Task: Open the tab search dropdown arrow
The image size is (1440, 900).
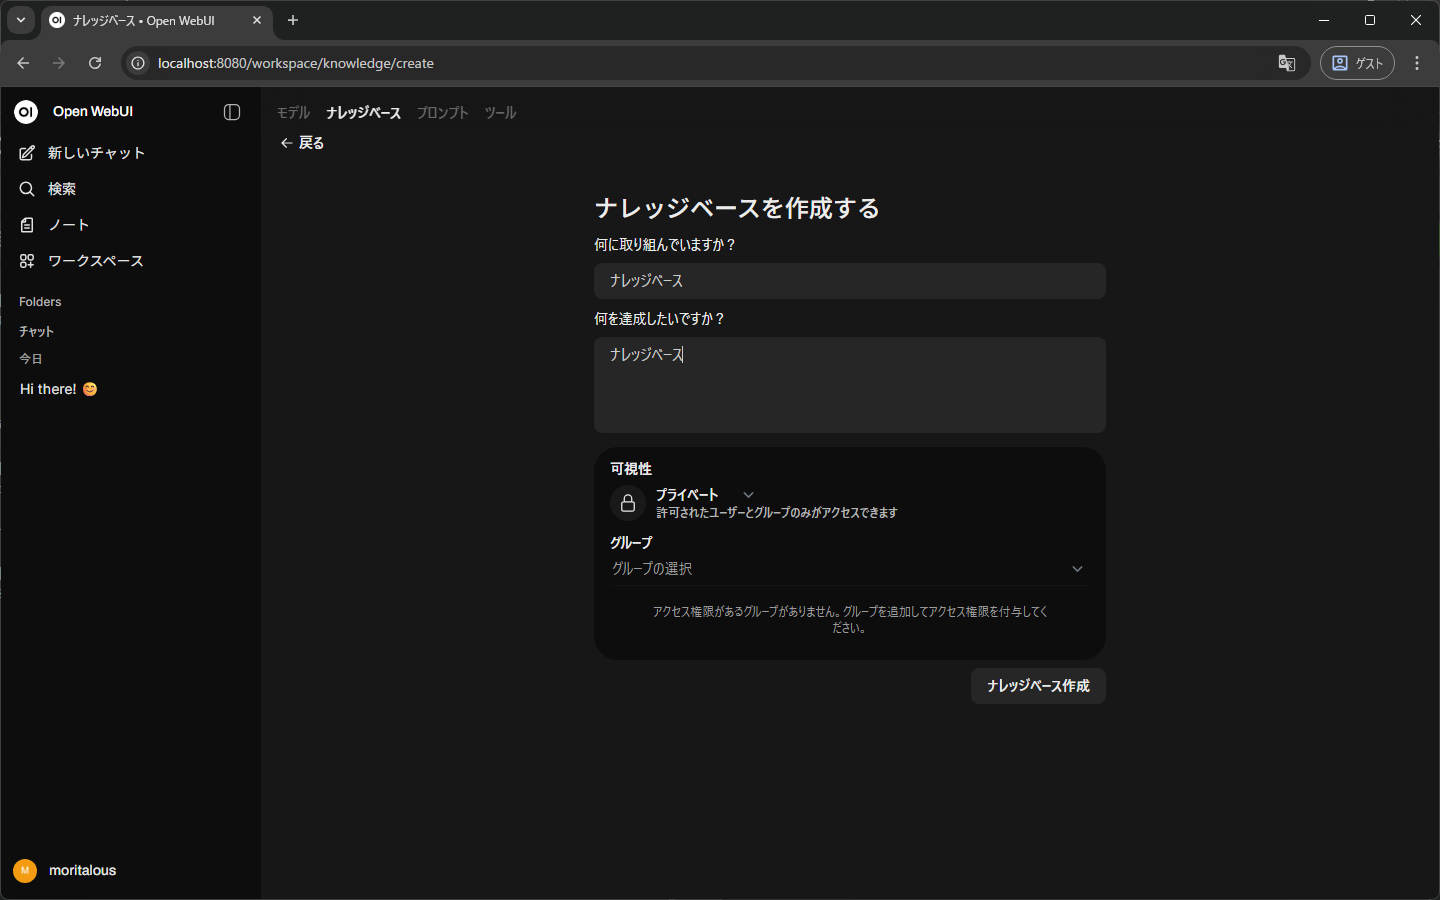Action: [x=21, y=20]
